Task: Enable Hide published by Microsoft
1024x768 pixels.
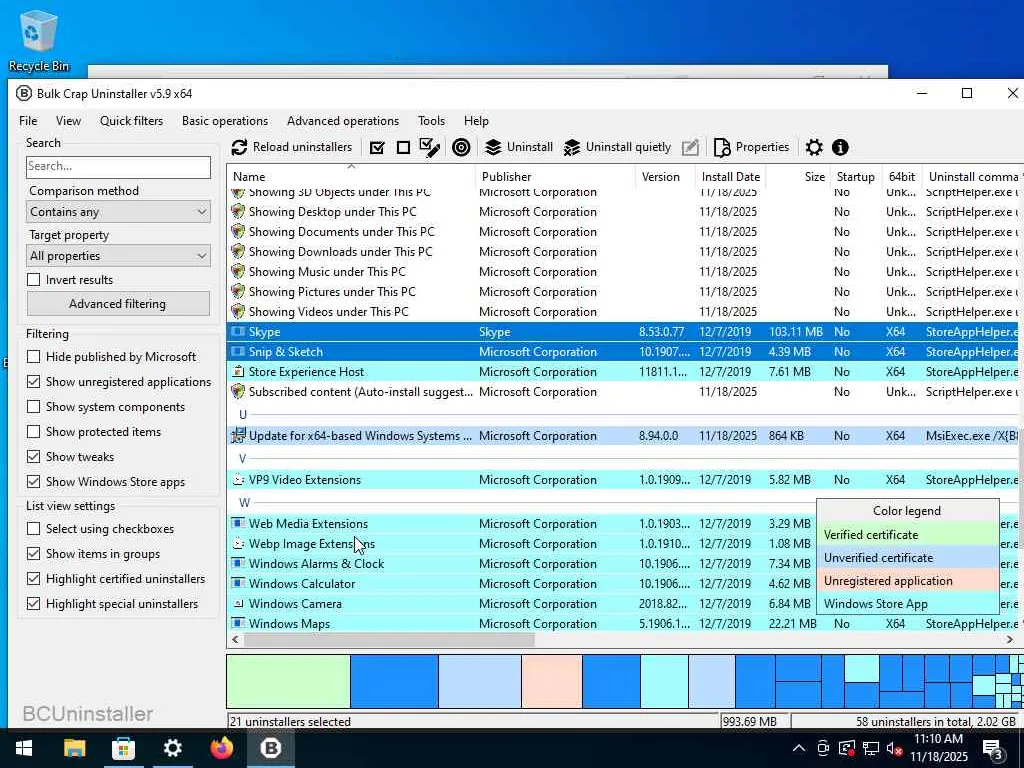Action: click(34, 357)
